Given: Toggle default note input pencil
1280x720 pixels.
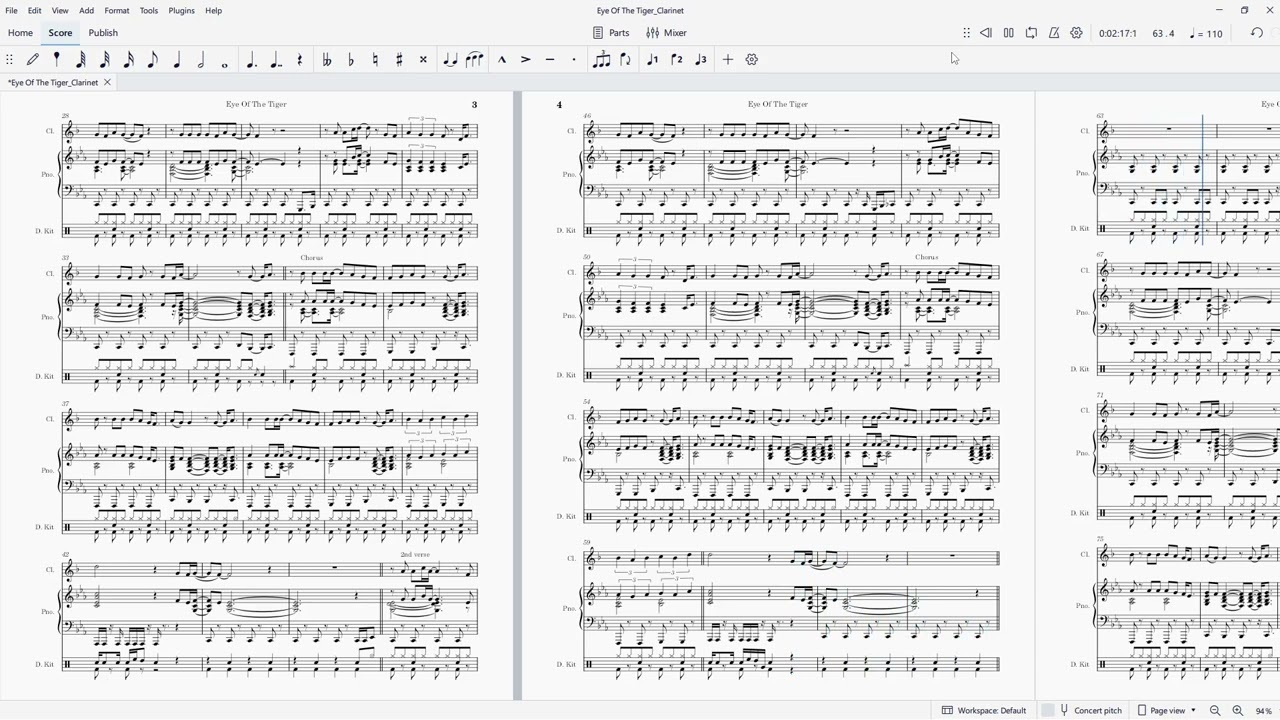Looking at the screenshot, I should [33, 60].
